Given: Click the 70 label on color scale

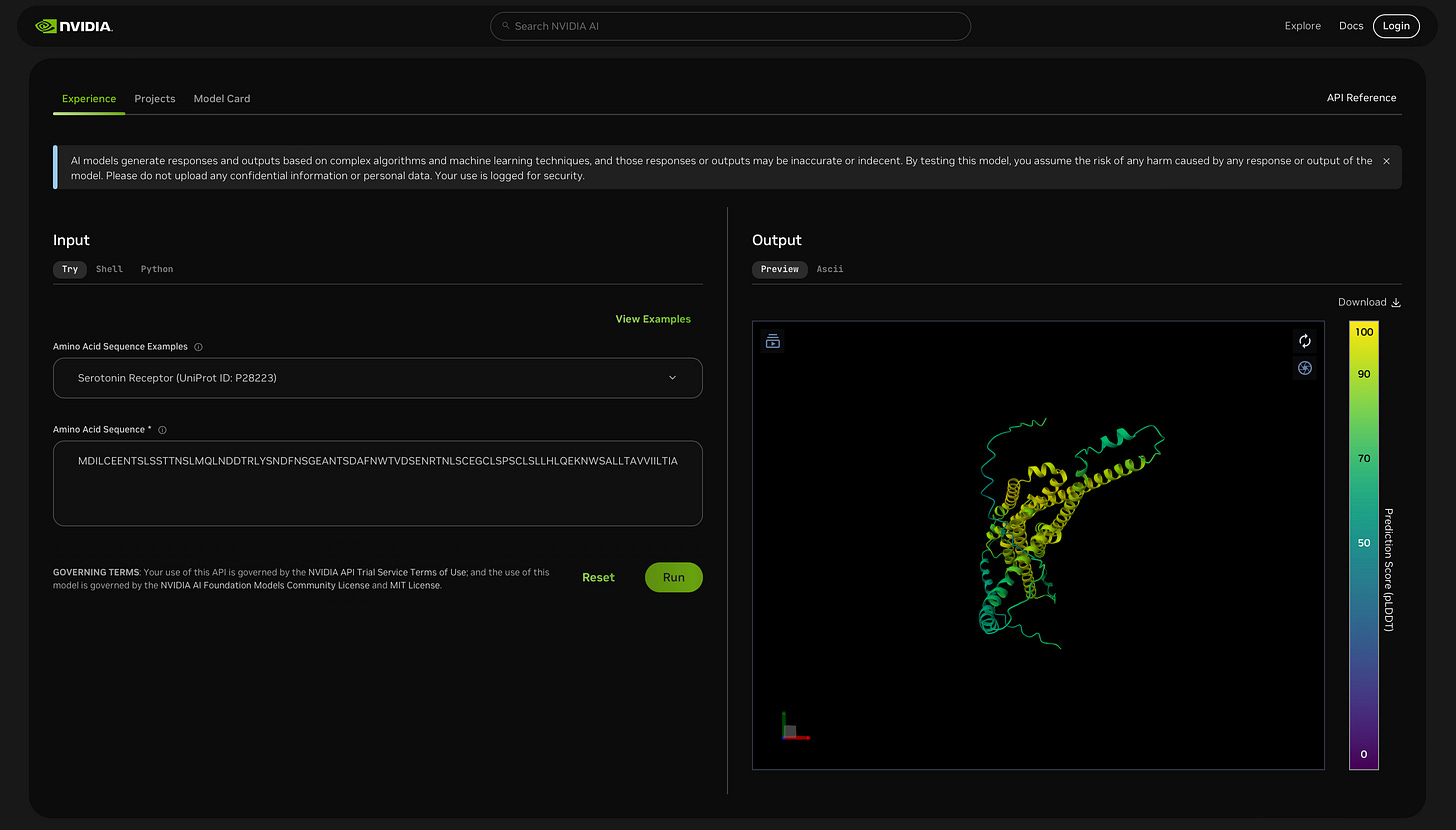Looking at the screenshot, I should click(x=1364, y=458).
